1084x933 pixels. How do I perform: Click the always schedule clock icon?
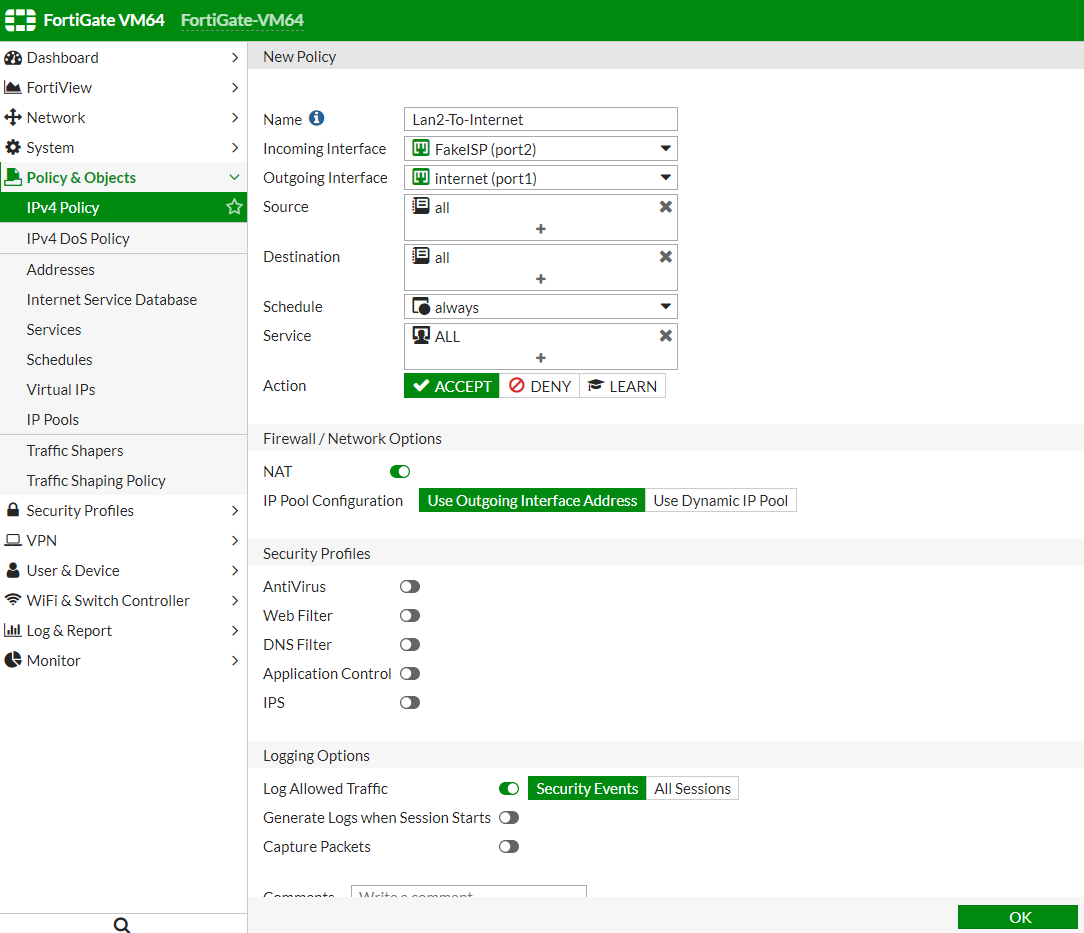coord(421,306)
